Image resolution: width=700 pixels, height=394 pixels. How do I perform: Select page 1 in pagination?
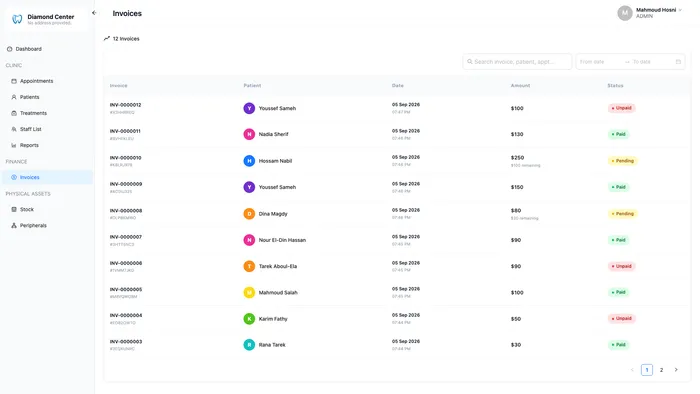tap(647, 370)
